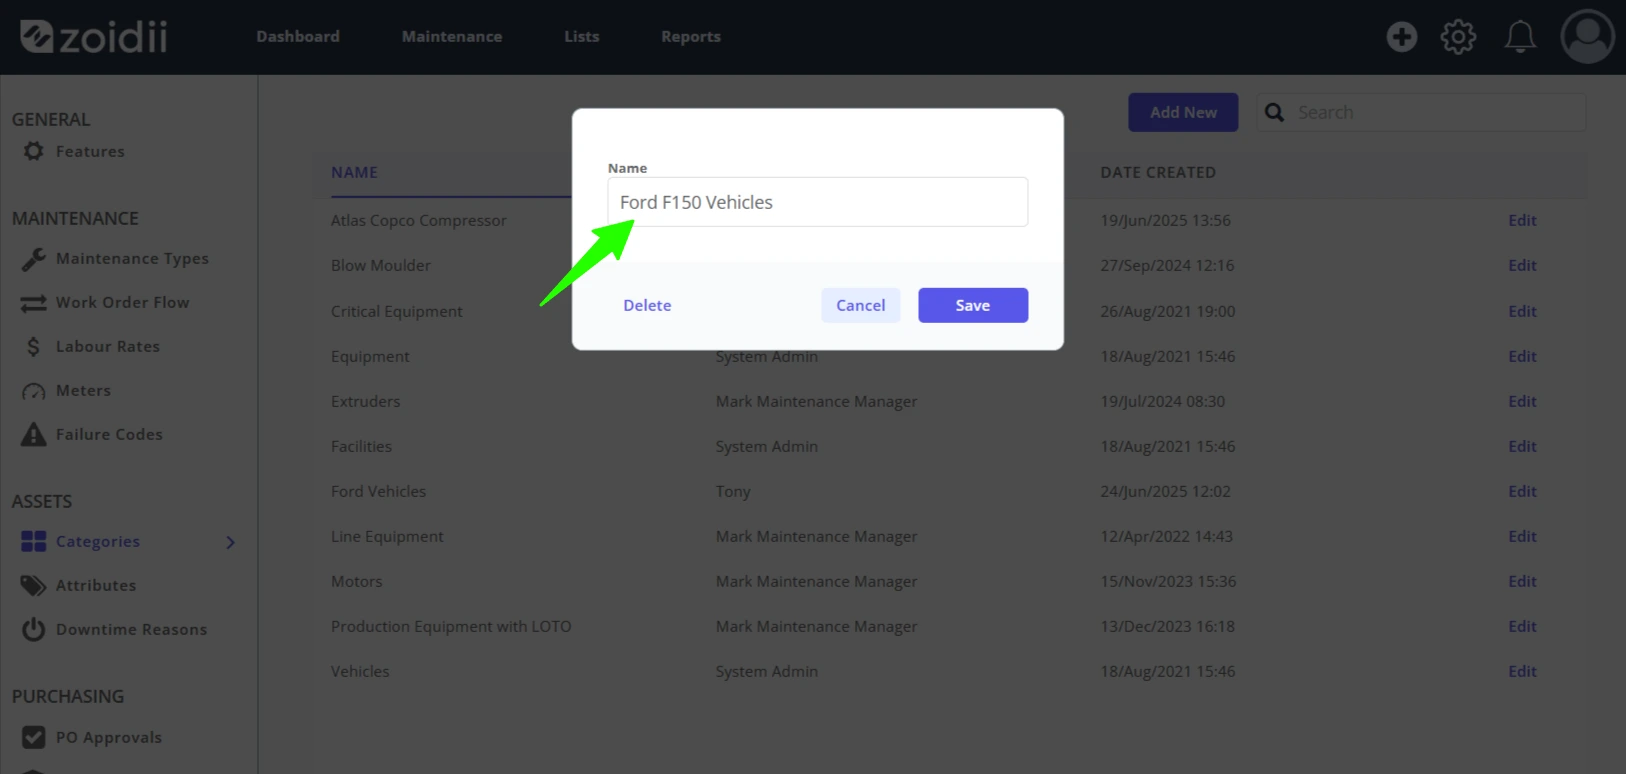
Task: Open Work Order Flow page
Action: click(x=122, y=302)
